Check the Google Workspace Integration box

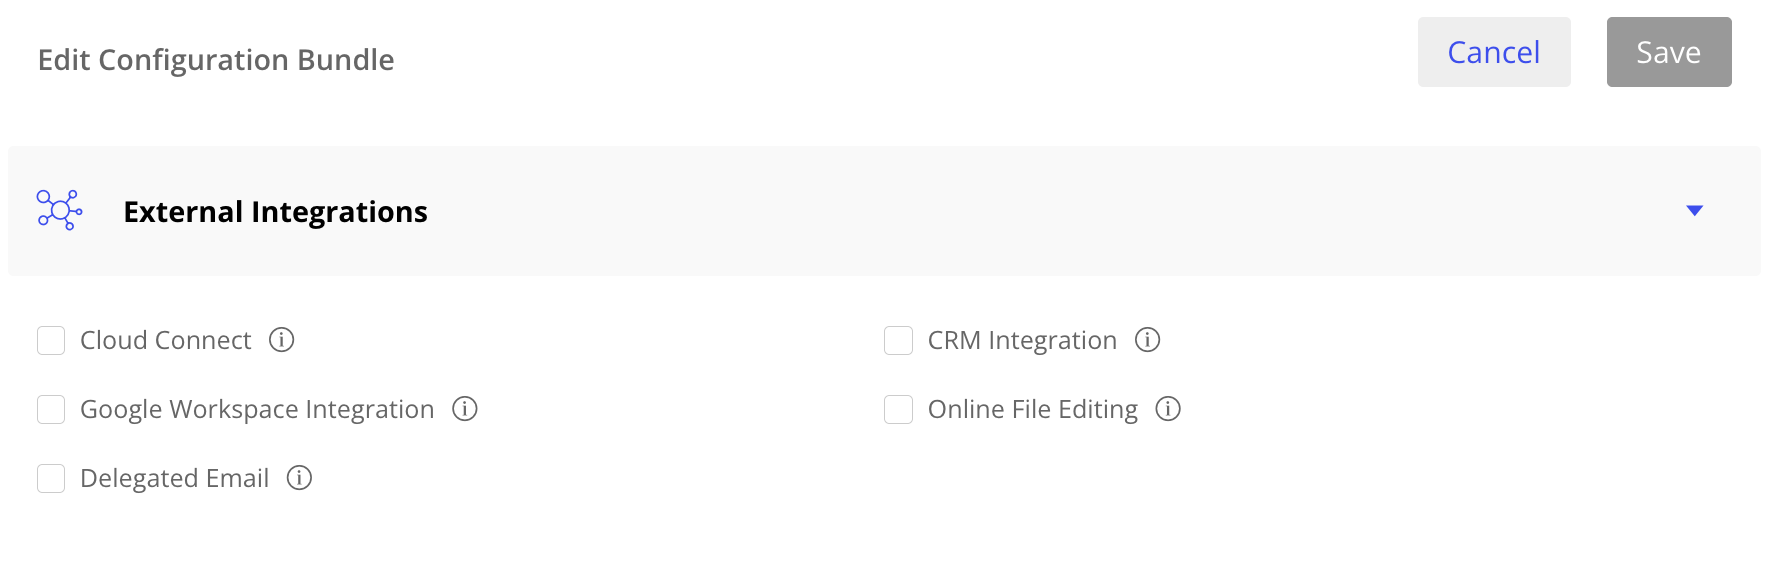pyautogui.click(x=51, y=410)
